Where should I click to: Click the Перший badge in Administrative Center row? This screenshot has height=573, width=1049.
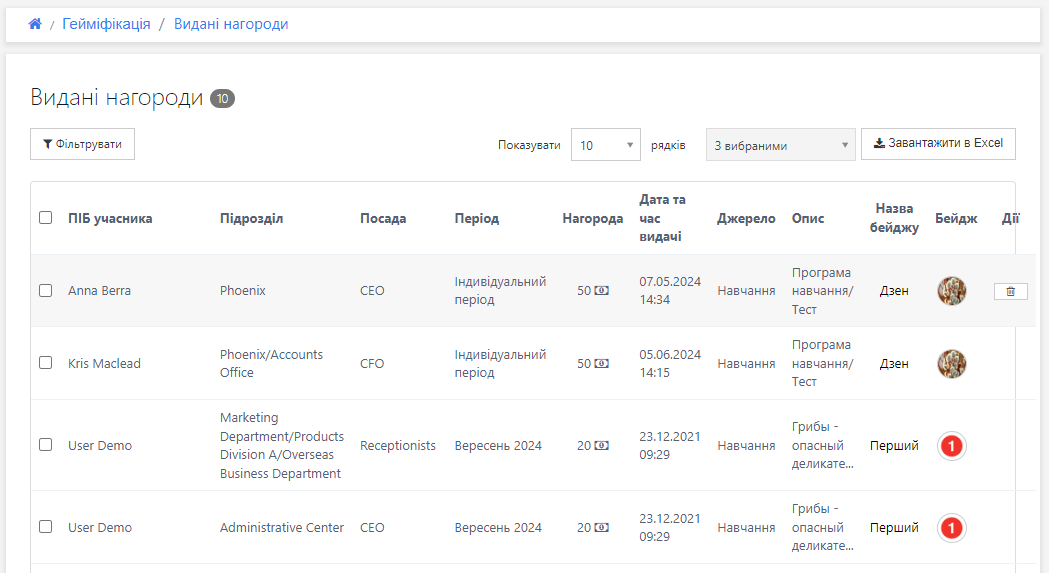tap(951, 528)
